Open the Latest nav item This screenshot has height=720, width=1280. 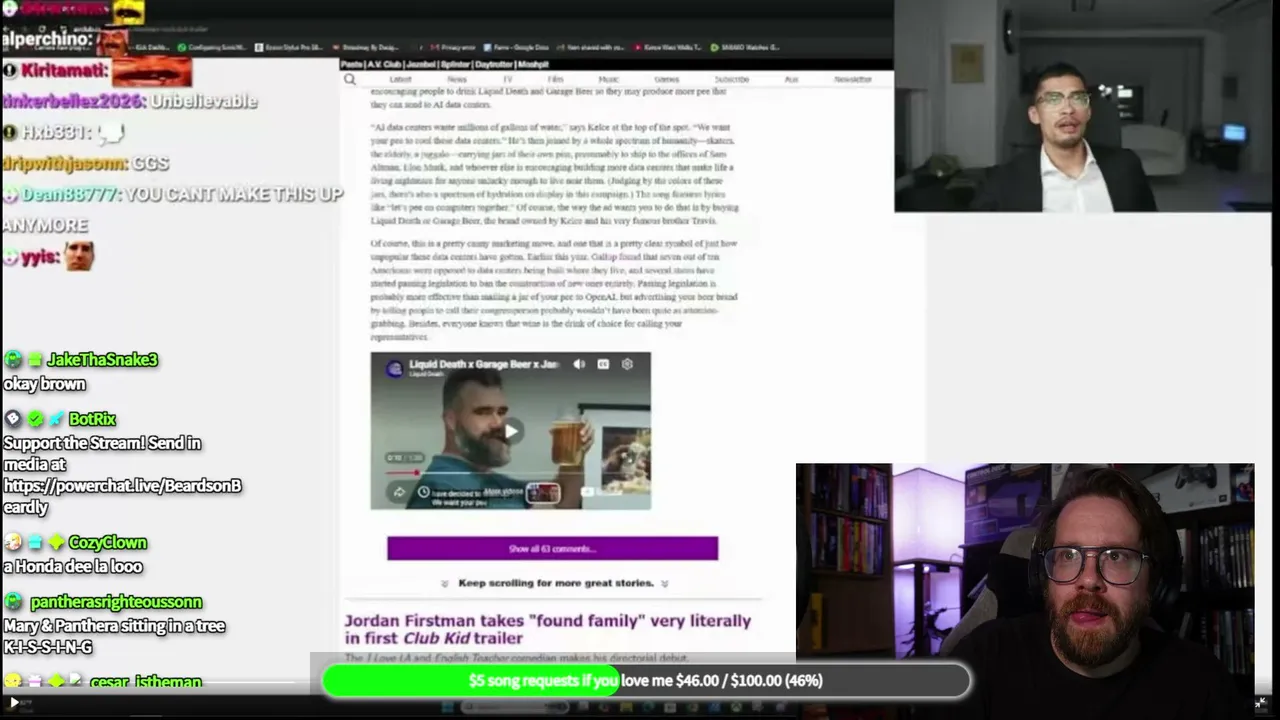coord(400,79)
